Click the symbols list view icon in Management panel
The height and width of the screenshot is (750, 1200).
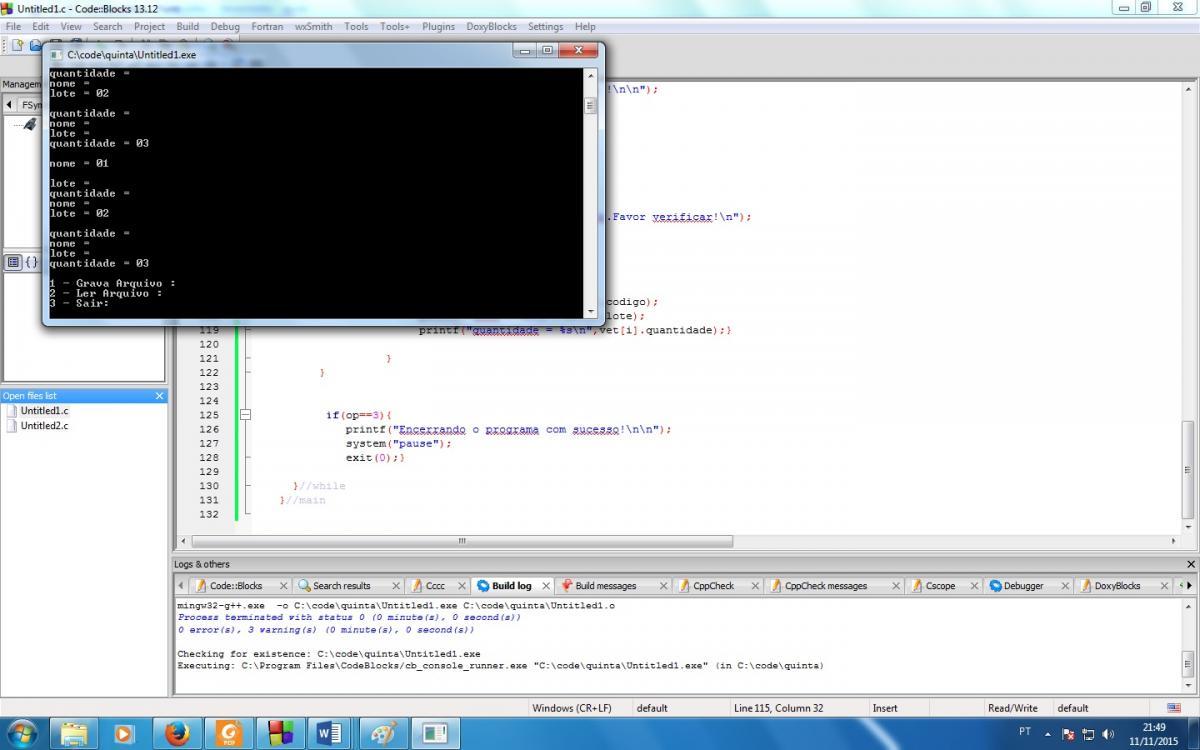click(x=13, y=262)
